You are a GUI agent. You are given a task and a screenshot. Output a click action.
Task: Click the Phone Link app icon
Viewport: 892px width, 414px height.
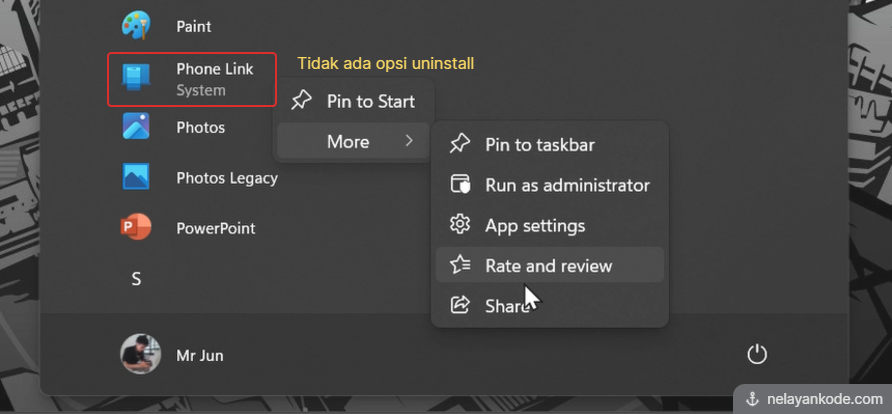point(136,79)
